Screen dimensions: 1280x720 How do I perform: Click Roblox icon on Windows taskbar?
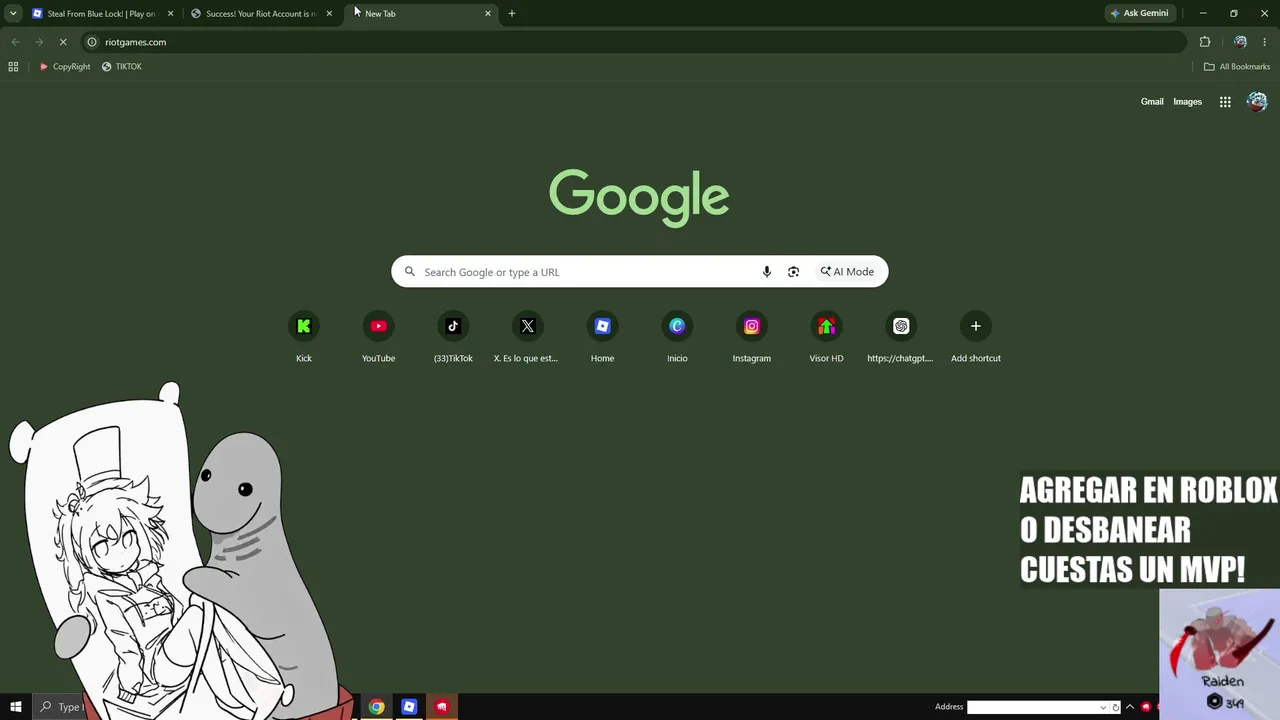[x=409, y=707]
